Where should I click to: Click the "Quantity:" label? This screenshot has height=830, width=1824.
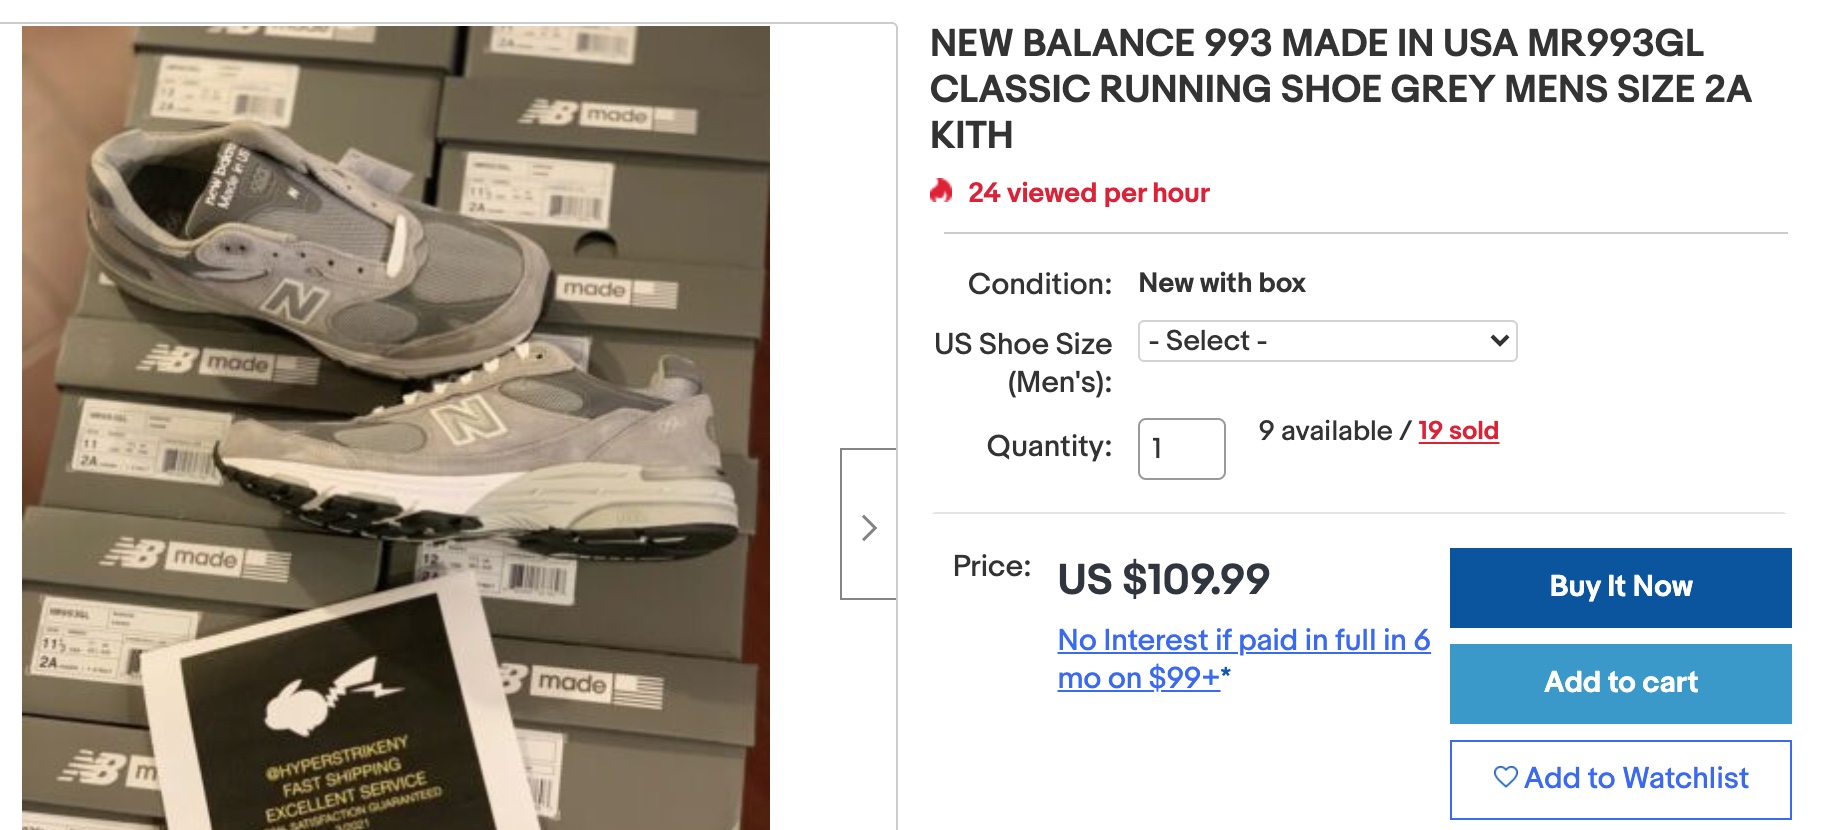(x=1049, y=446)
